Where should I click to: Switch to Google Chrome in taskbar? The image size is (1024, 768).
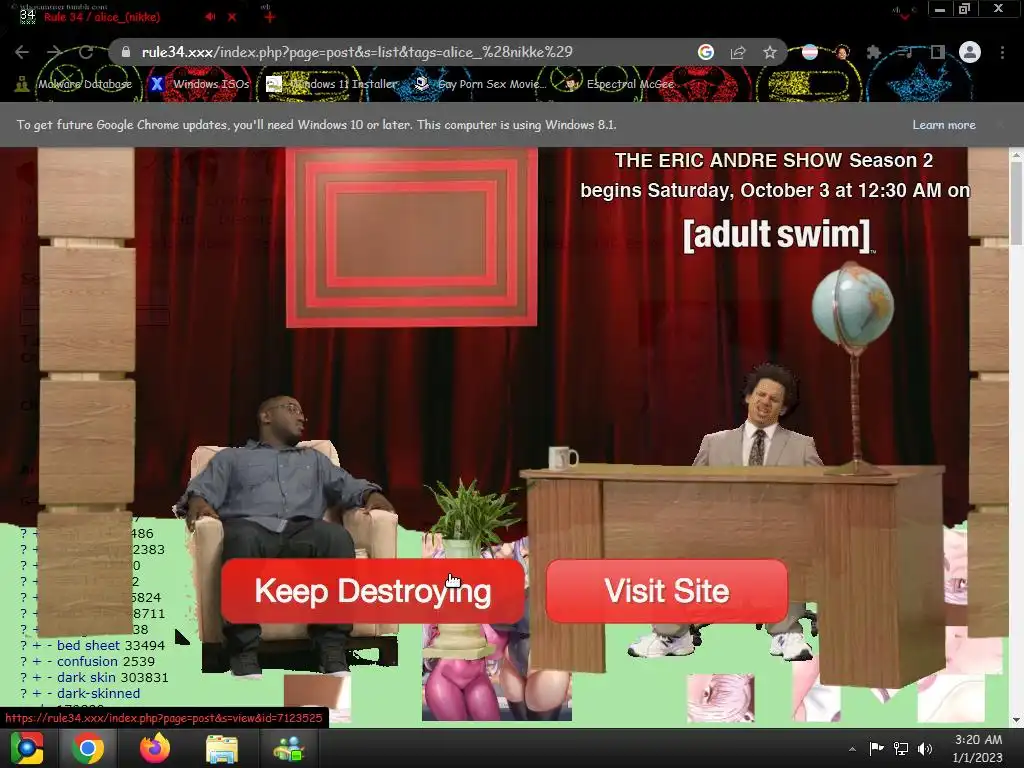click(x=87, y=748)
